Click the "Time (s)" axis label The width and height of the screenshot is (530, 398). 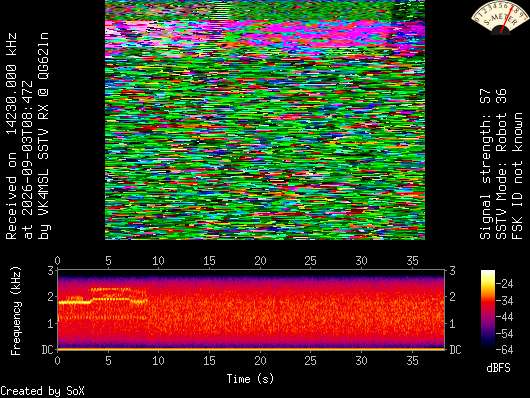250,379
